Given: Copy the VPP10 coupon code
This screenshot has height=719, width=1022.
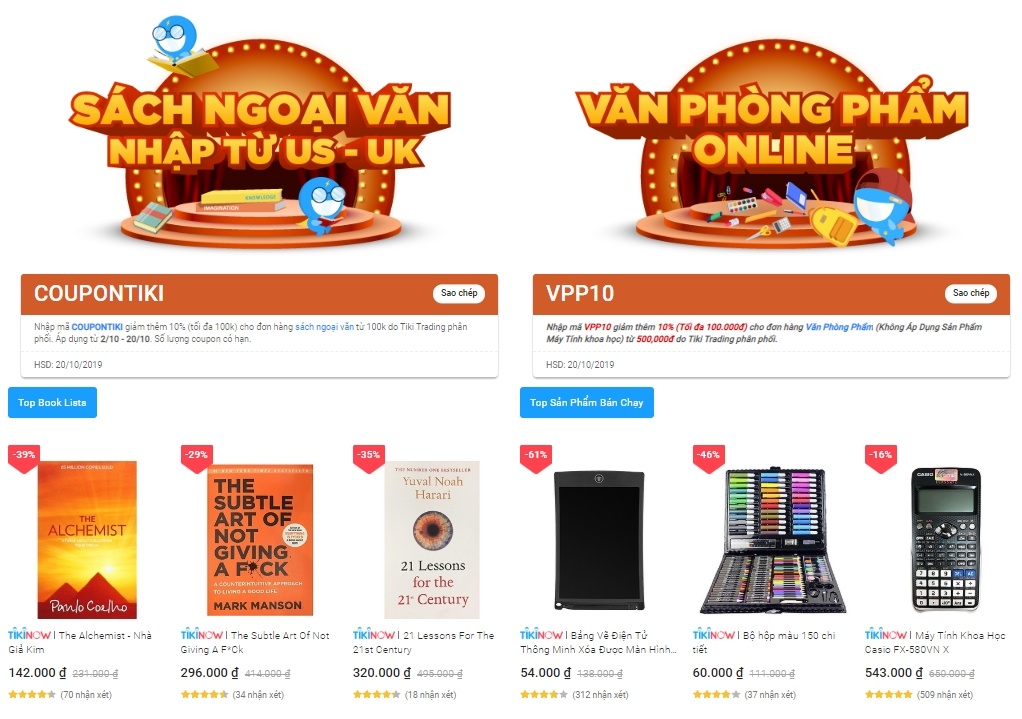Looking at the screenshot, I should coord(971,293).
